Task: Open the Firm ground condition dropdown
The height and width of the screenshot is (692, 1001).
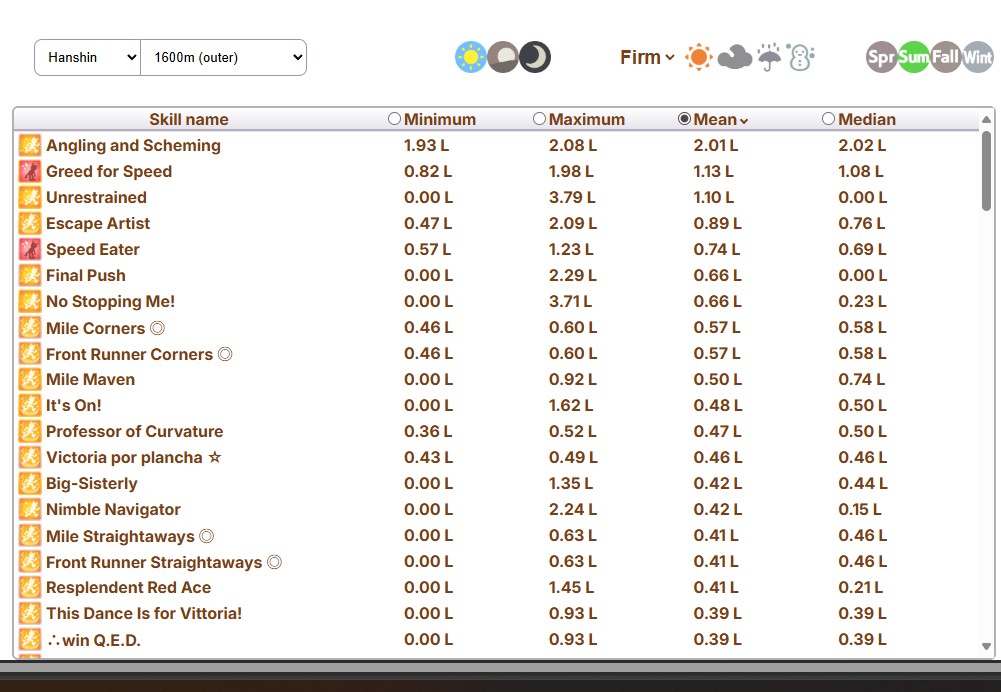Action: click(647, 57)
